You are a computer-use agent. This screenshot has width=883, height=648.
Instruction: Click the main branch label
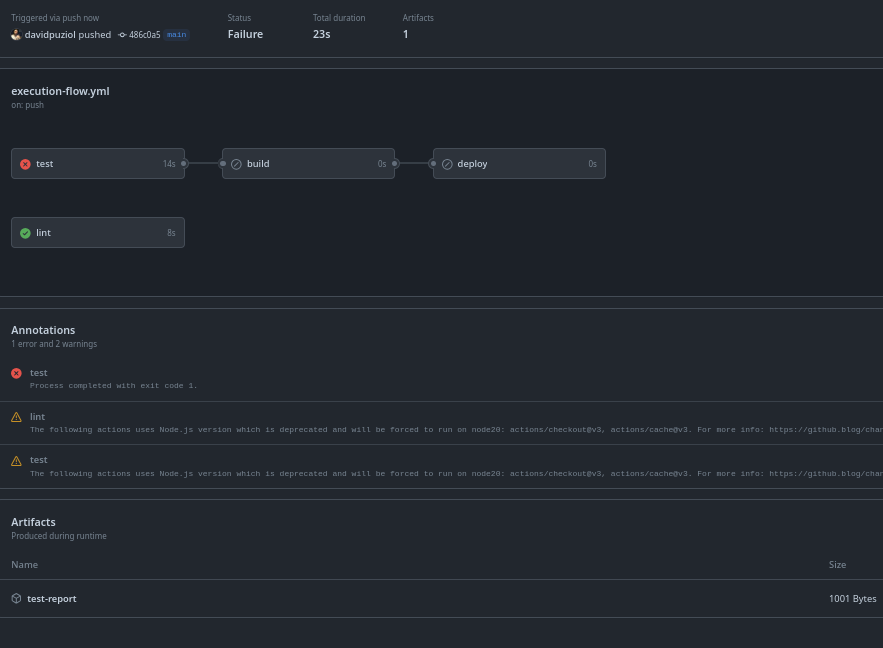[x=176, y=35]
